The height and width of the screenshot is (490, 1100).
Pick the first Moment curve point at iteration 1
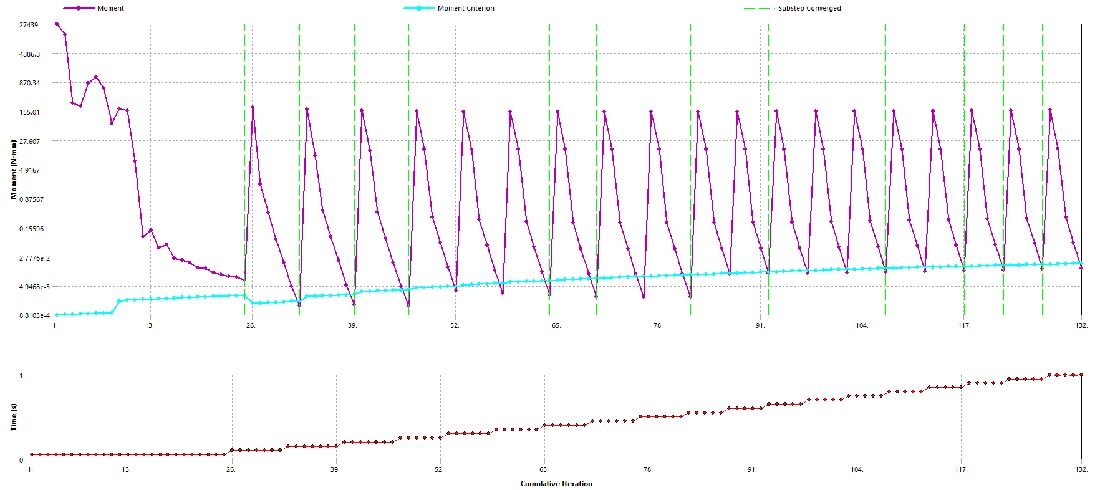pyautogui.click(x=56, y=23)
